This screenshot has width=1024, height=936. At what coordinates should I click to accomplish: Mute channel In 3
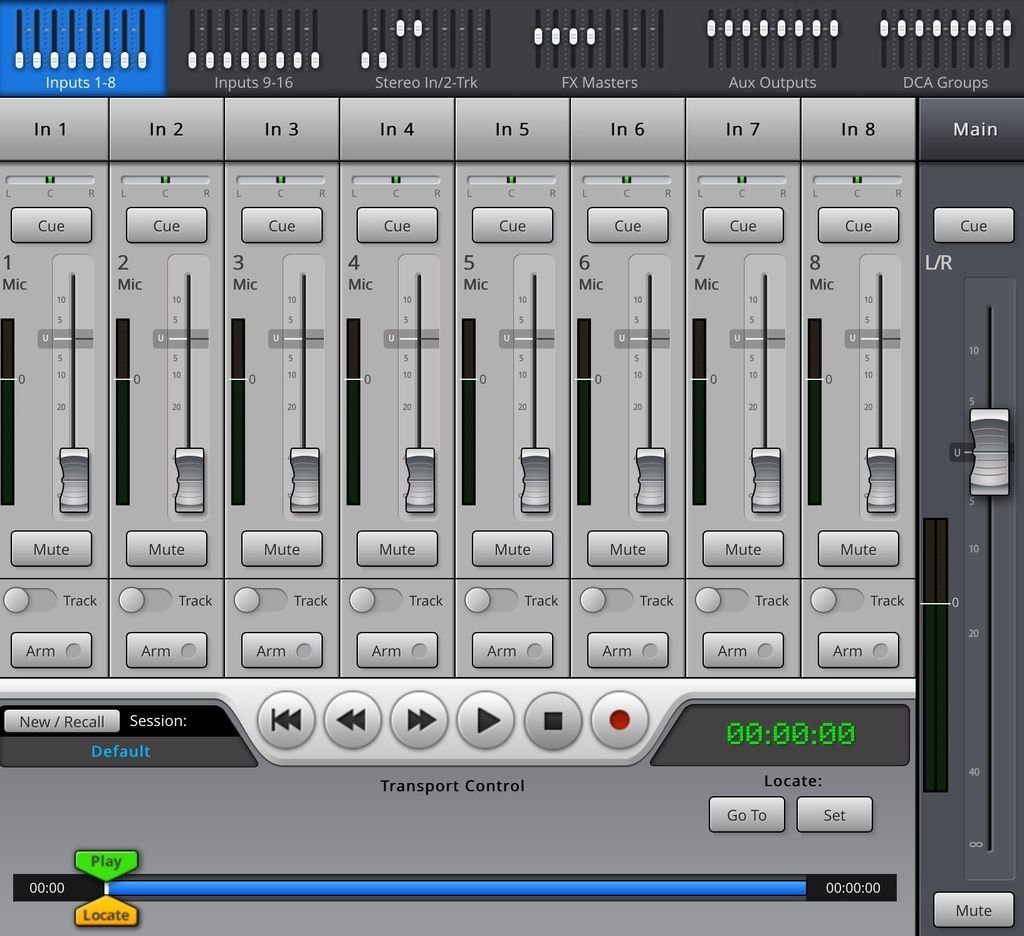(281, 549)
